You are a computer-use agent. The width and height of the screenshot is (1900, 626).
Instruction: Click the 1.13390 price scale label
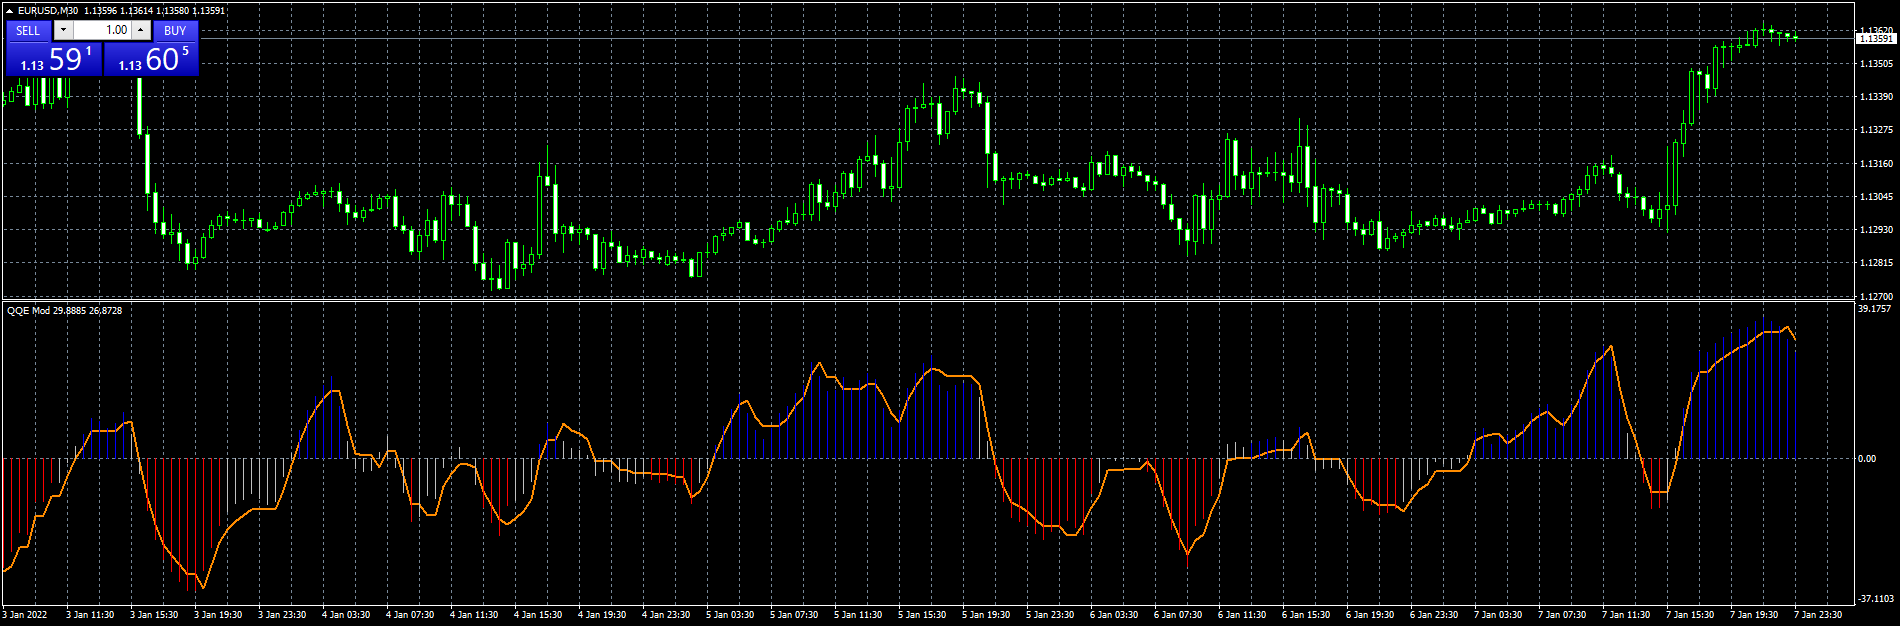point(1875,97)
